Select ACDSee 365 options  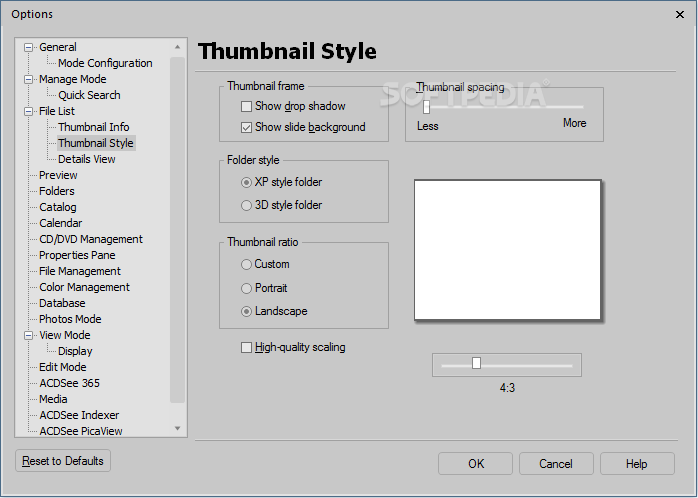tap(69, 384)
